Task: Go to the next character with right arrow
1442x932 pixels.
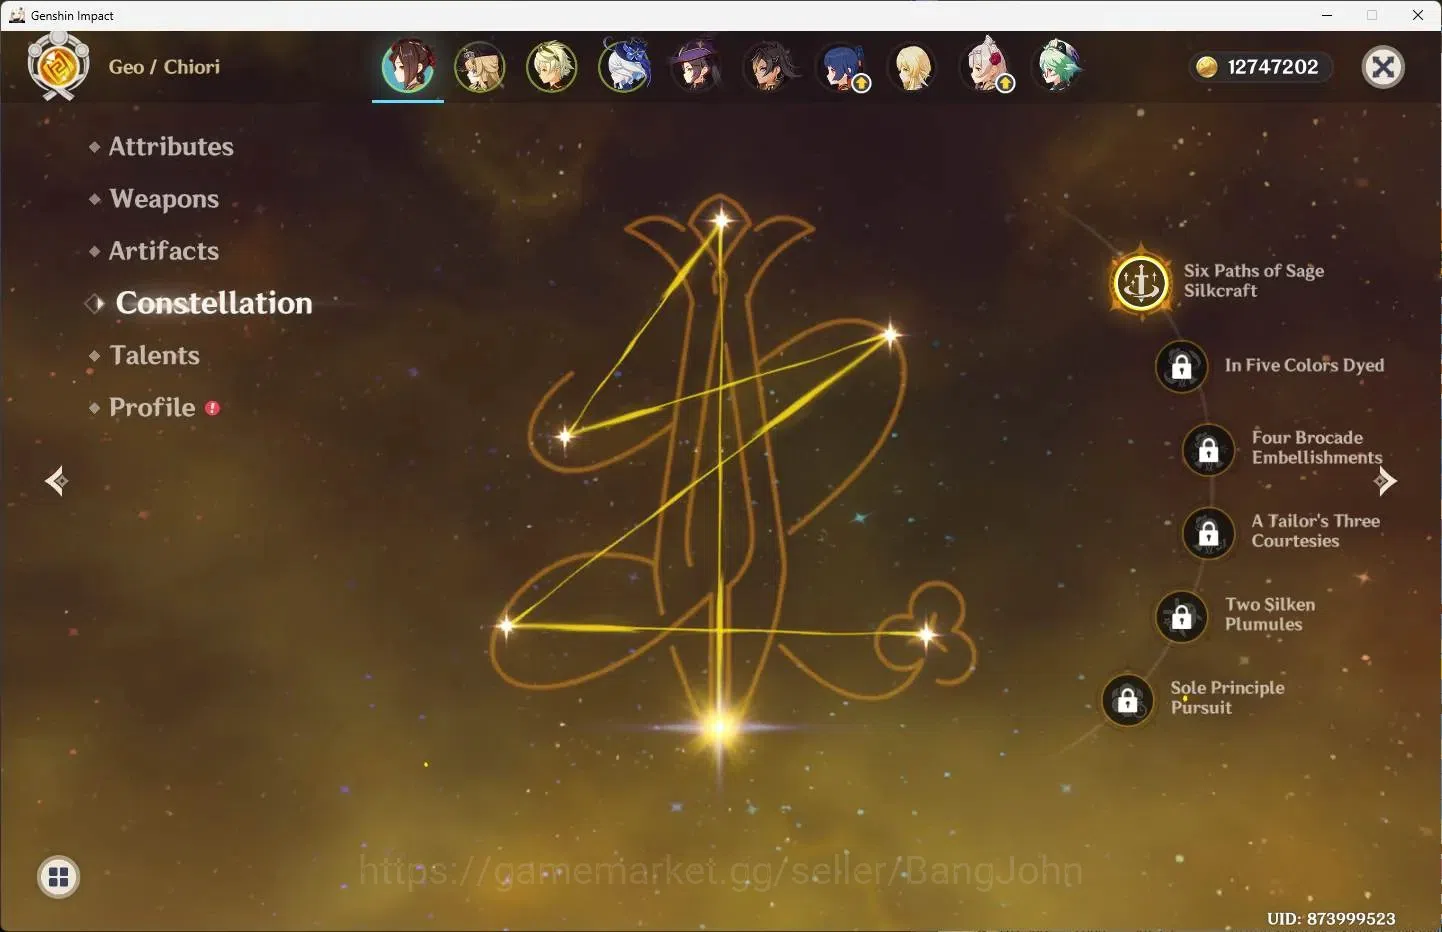Action: click(1385, 481)
